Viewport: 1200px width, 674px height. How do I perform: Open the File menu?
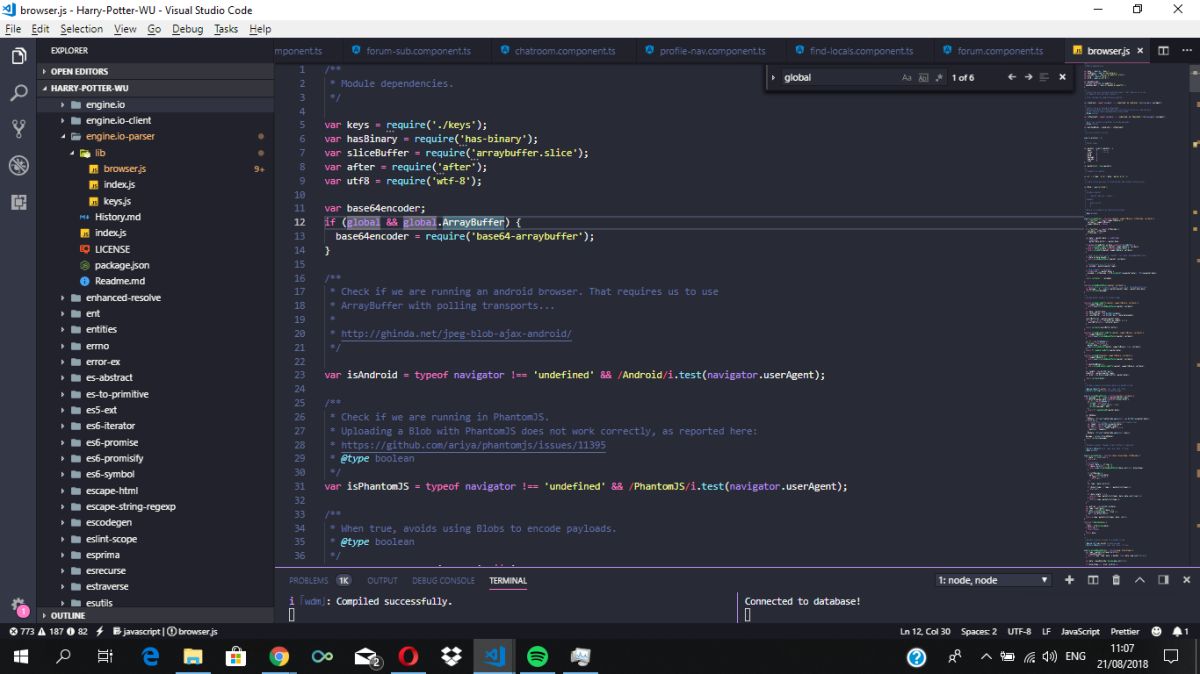pyautogui.click(x=13, y=29)
